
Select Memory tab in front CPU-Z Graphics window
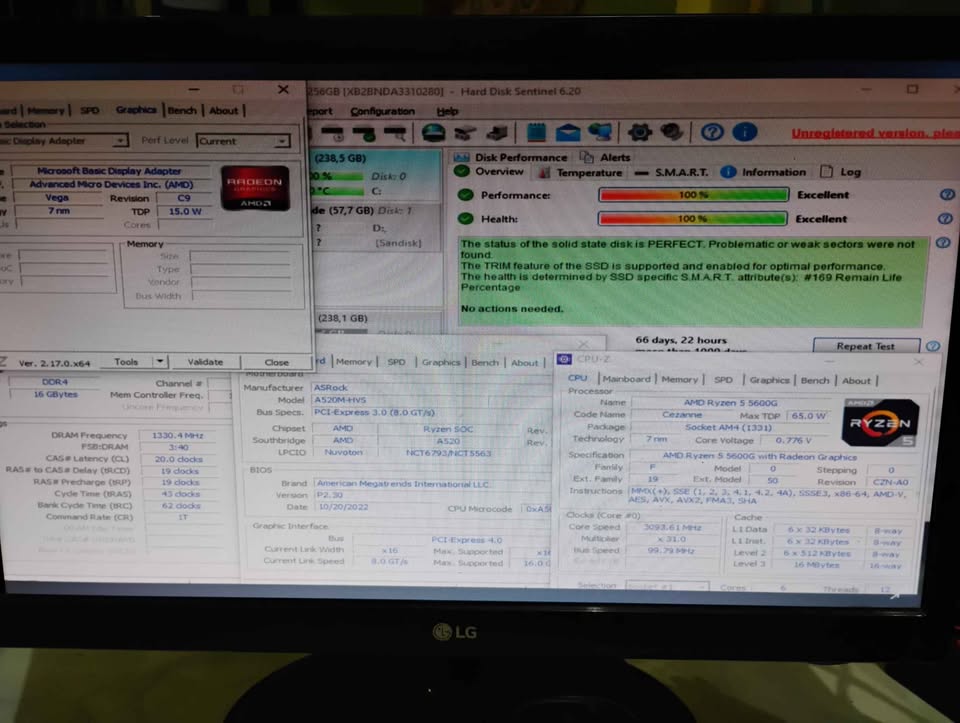click(46, 110)
